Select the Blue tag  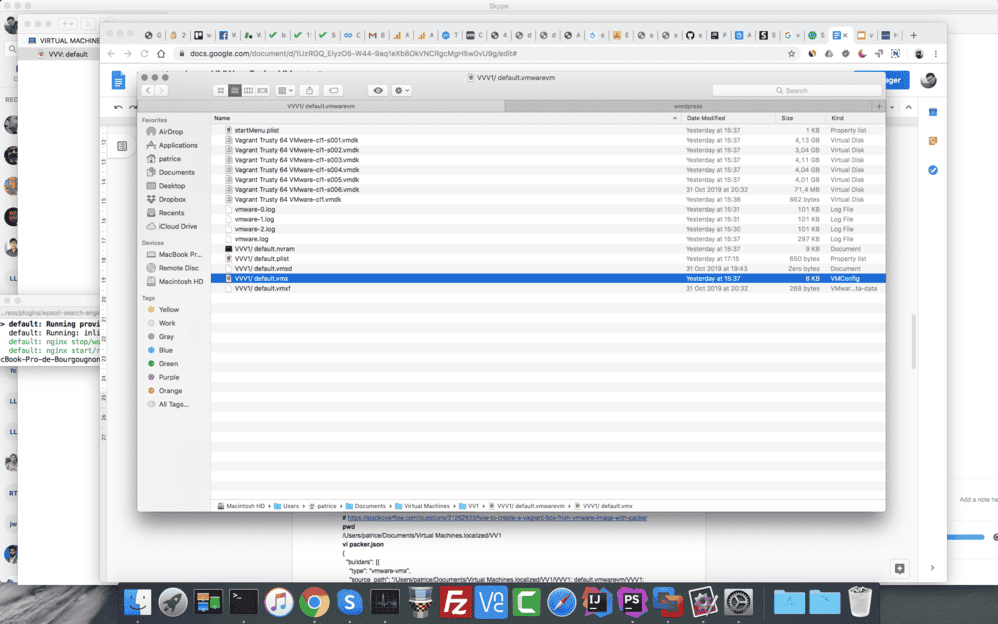click(x=160, y=350)
